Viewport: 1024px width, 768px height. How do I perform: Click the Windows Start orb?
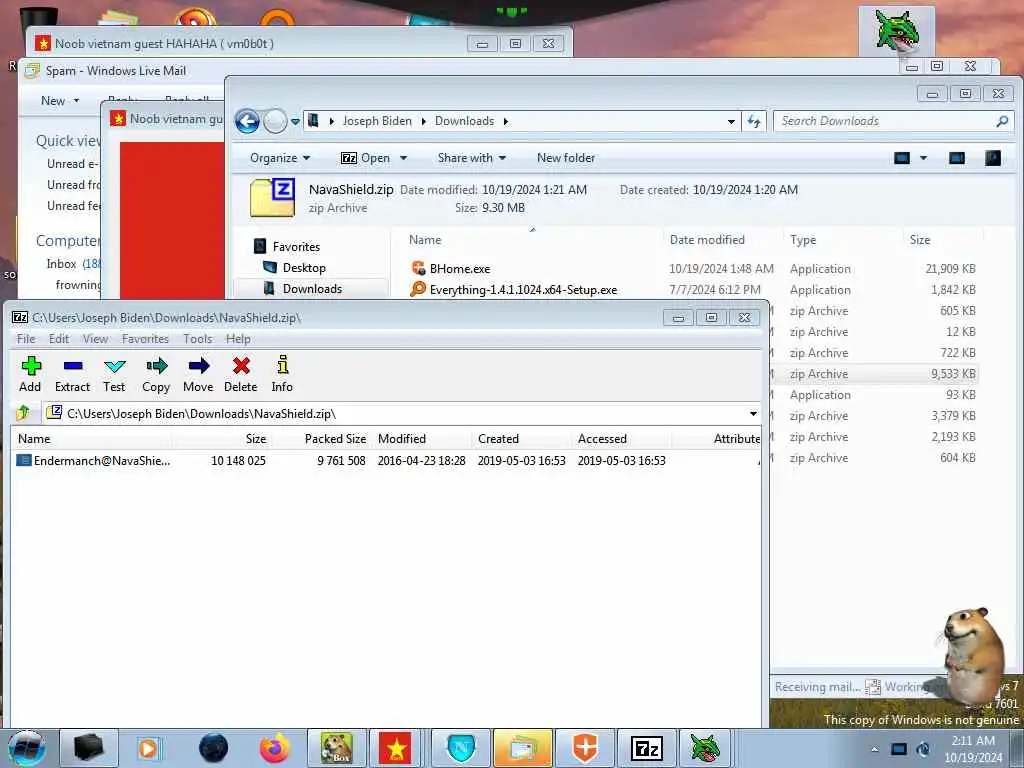pos(26,748)
